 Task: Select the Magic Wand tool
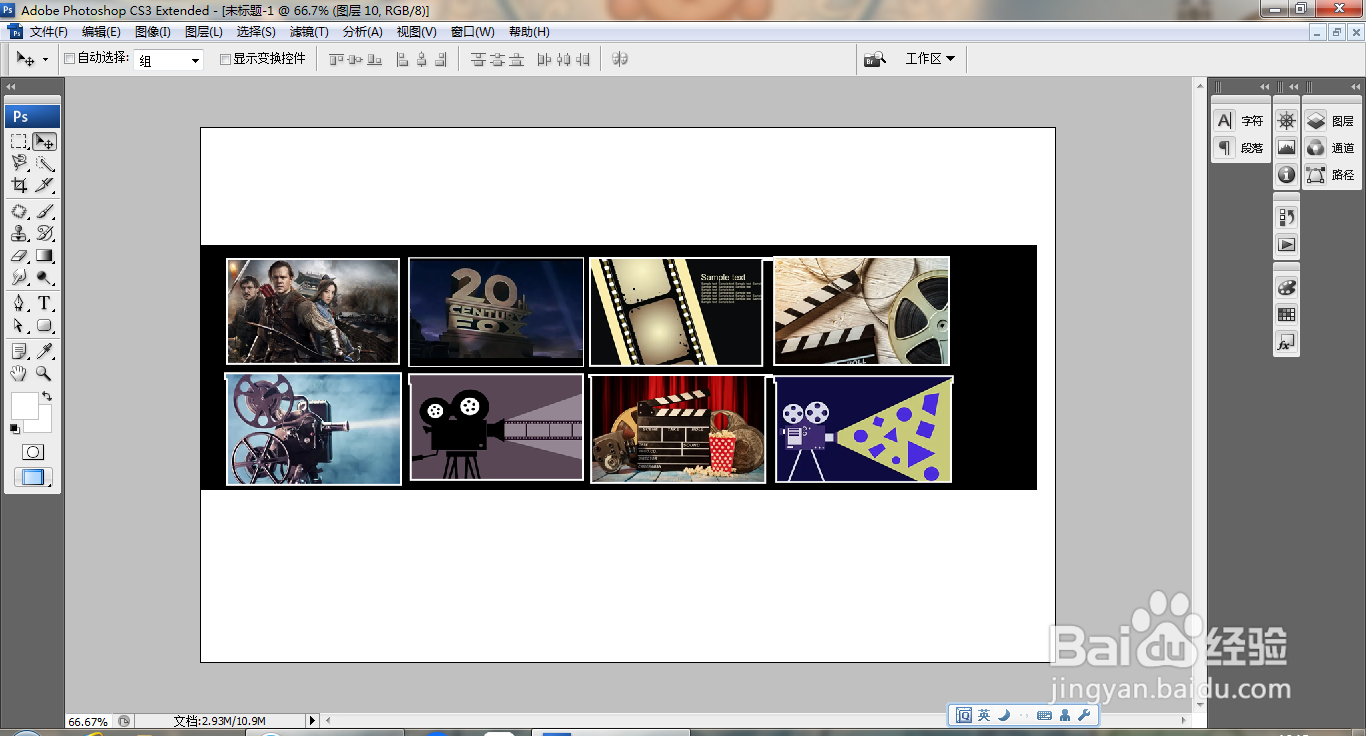44,163
